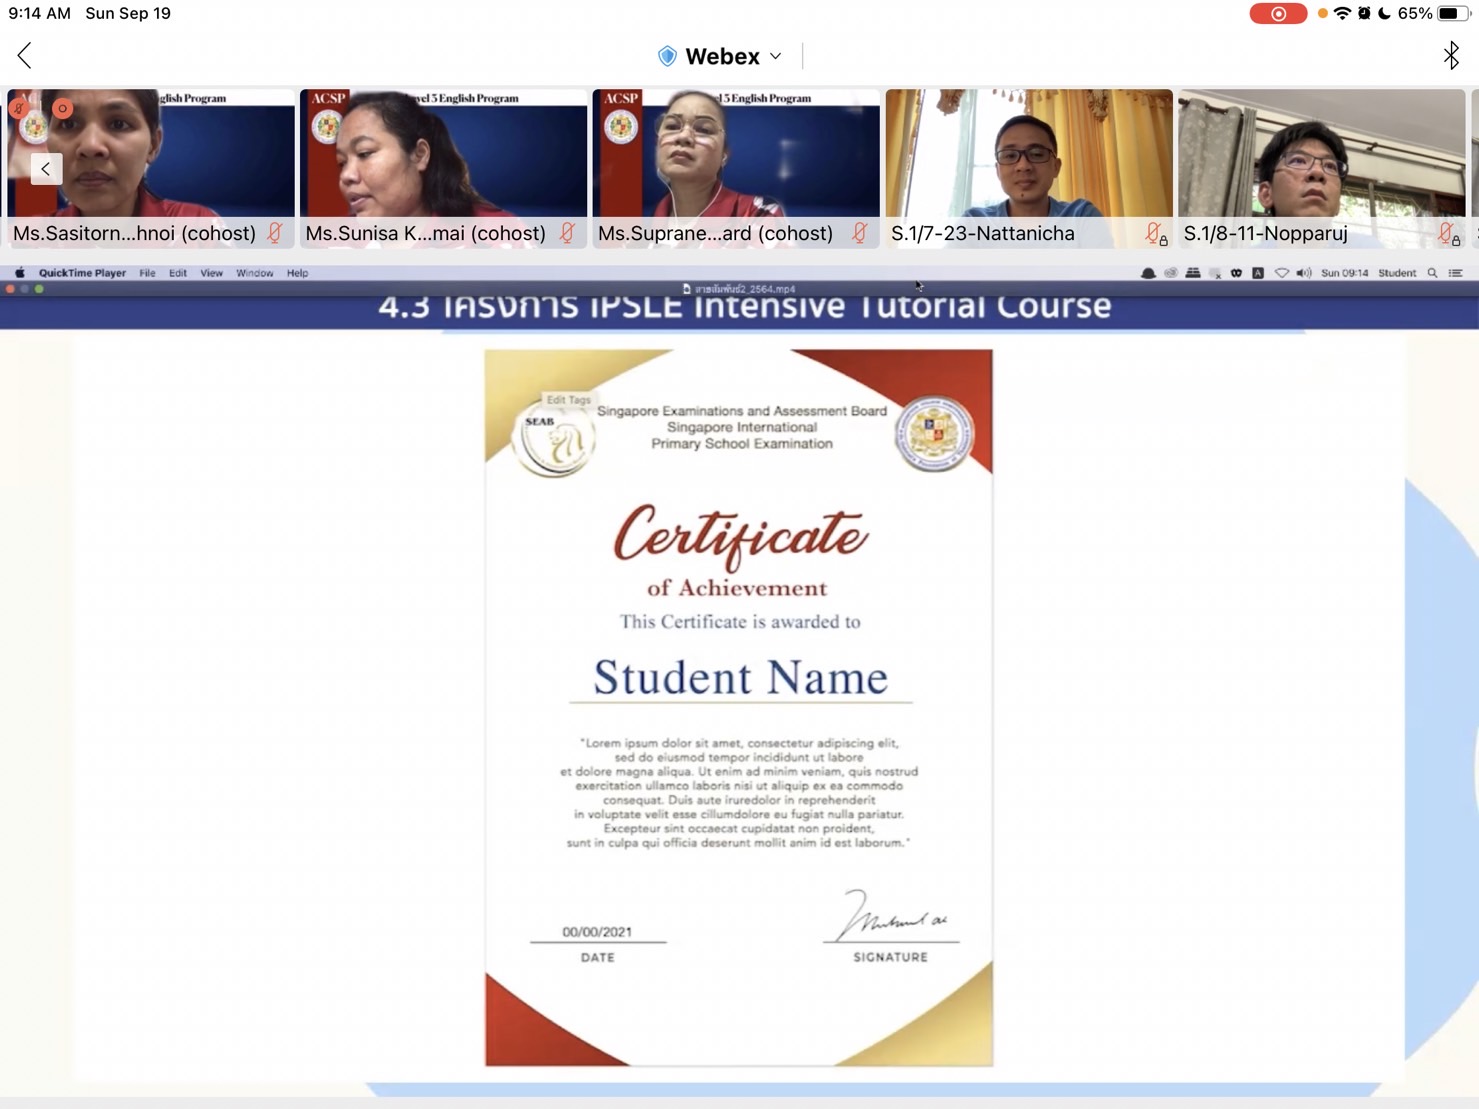This screenshot has height=1109, width=1479.
Task: Click the Mac Wi-Fi status icon
Action: [x=1281, y=273]
